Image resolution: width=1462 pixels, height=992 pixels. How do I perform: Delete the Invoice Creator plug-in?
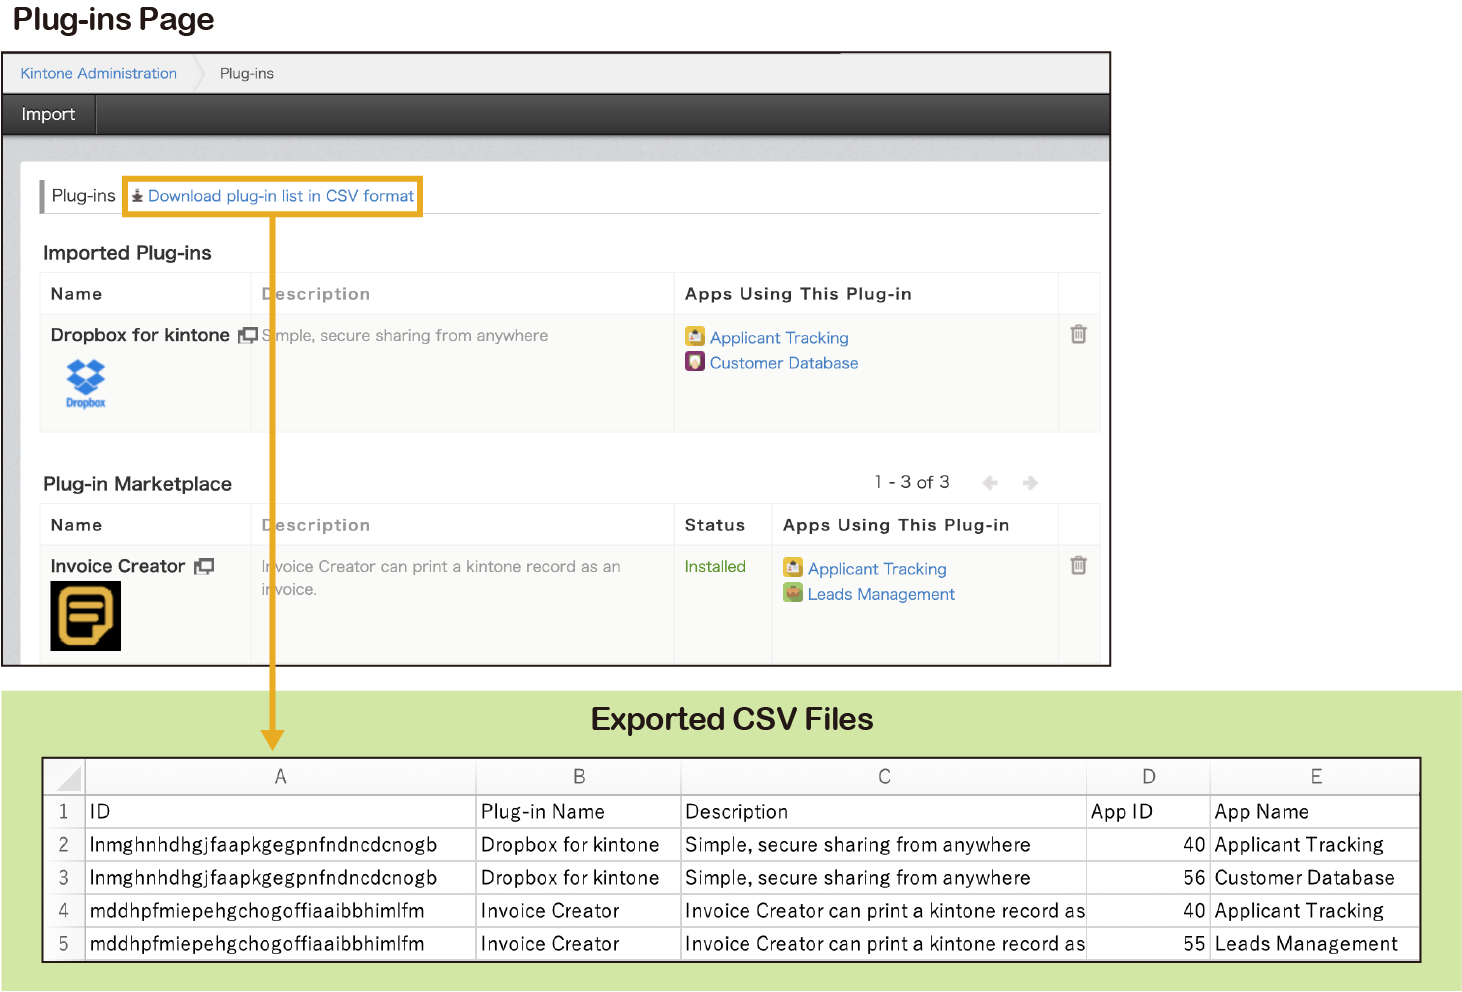tap(1078, 565)
